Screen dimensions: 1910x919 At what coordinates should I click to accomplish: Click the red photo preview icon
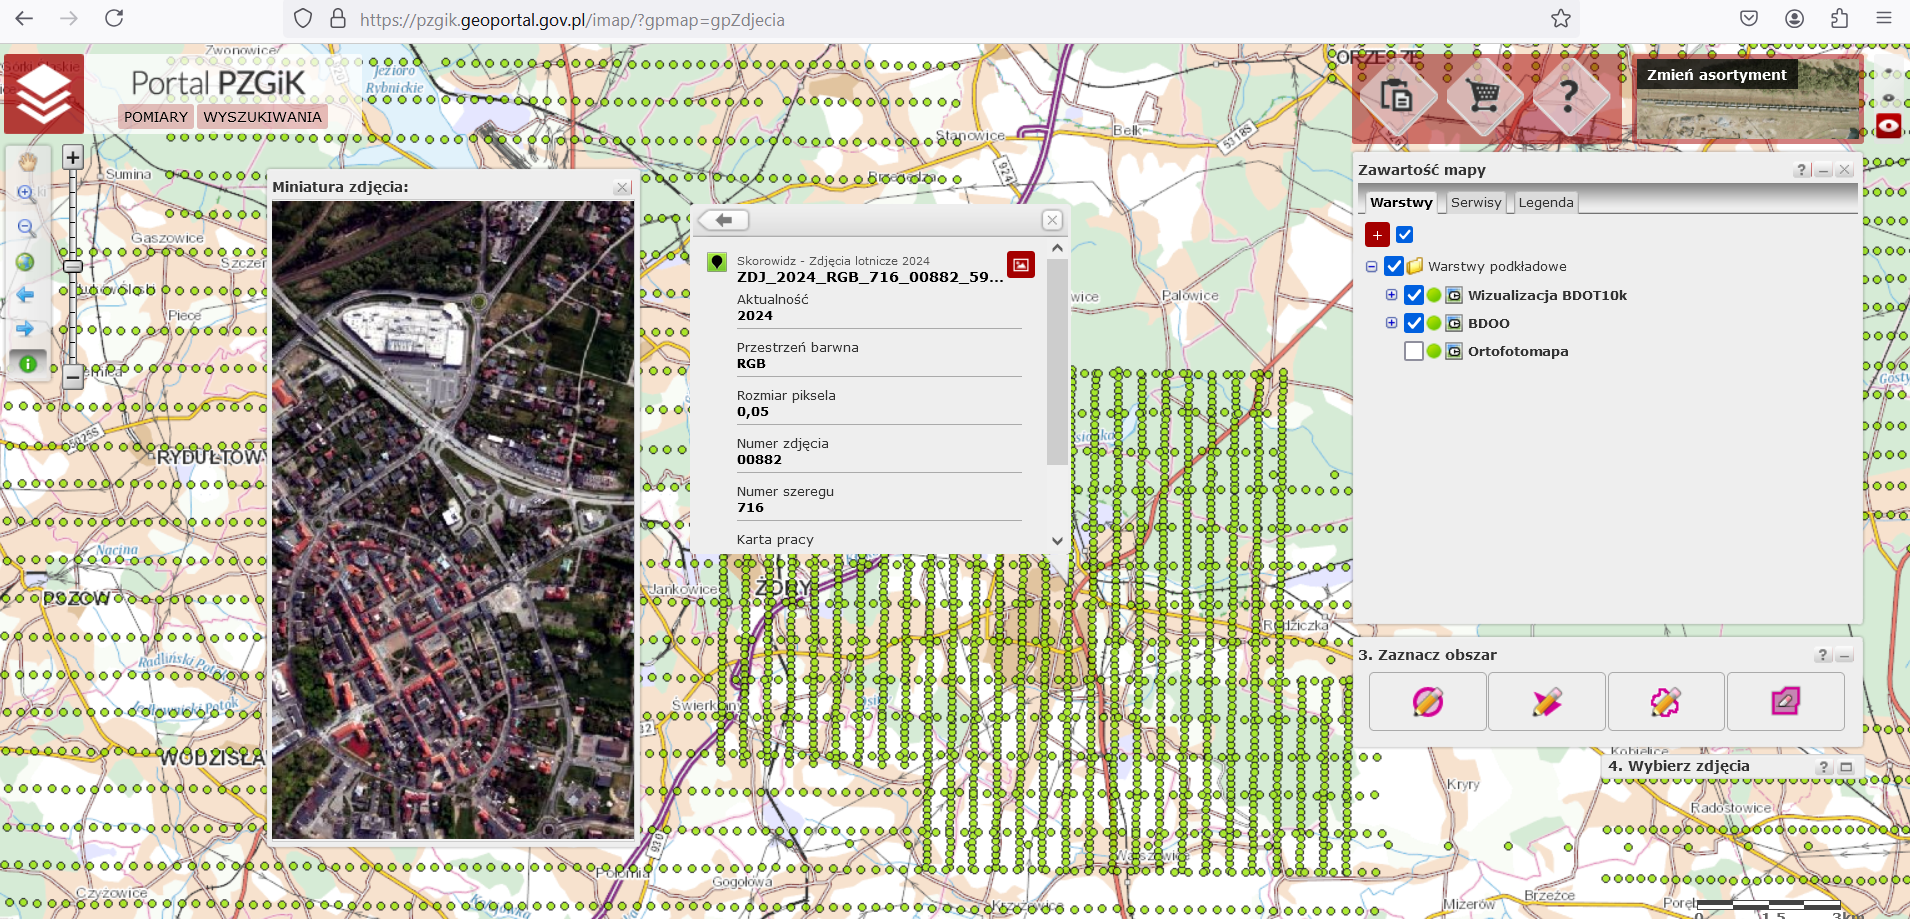pyautogui.click(x=1020, y=265)
